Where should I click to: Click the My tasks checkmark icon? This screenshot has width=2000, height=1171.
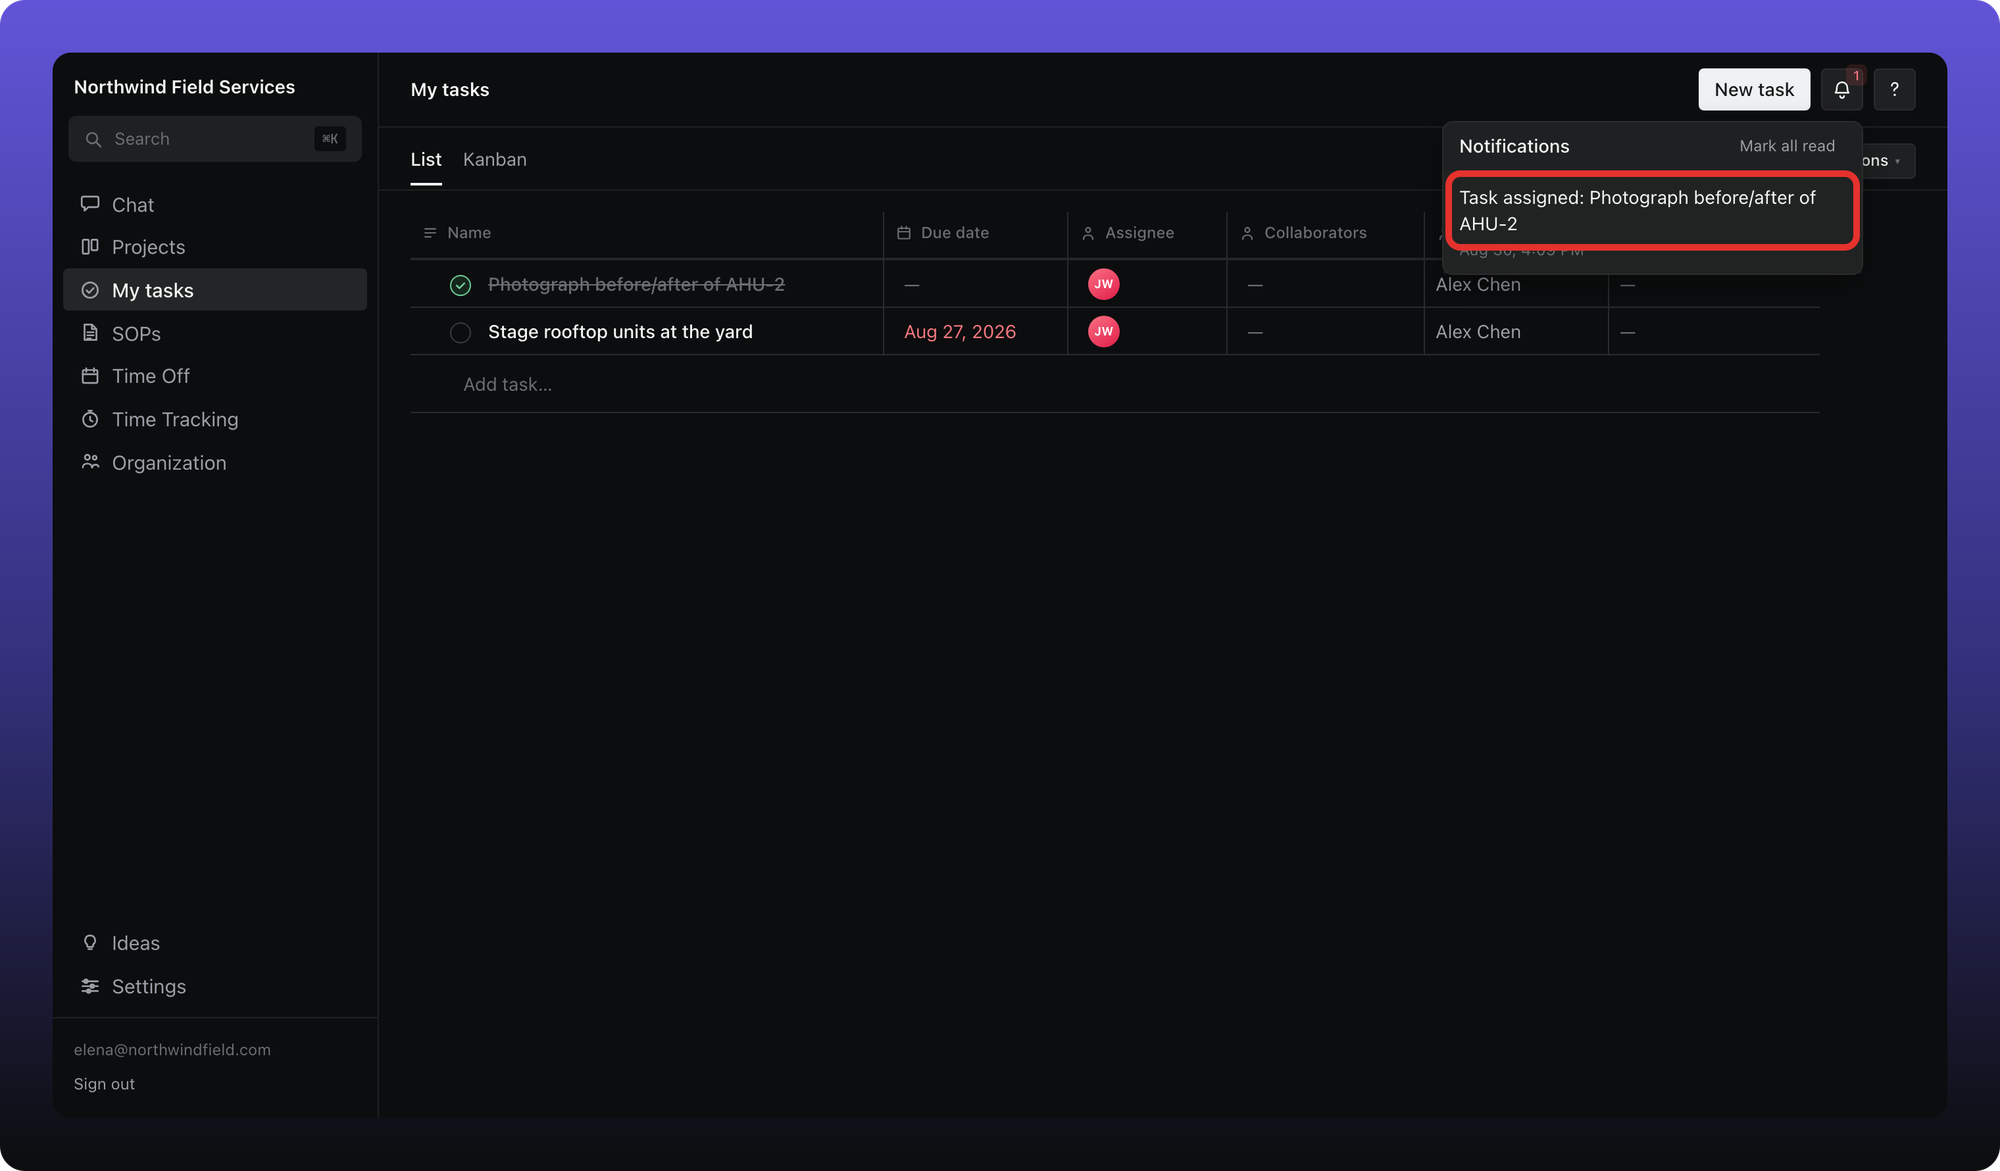(90, 290)
